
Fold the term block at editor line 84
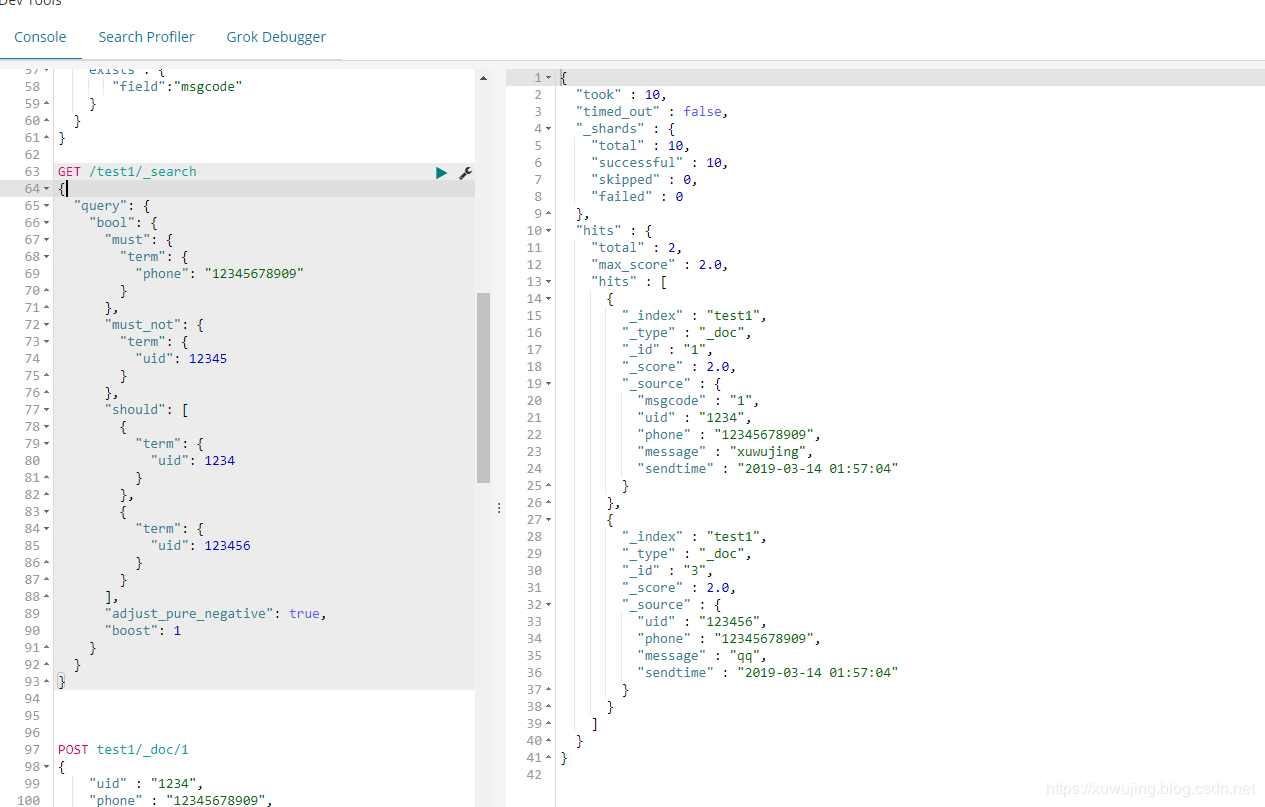tap(46, 529)
